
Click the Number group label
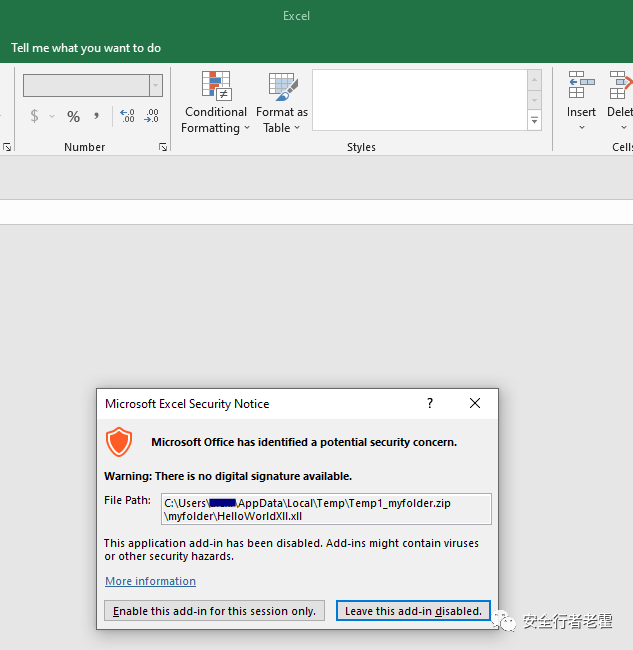85,147
